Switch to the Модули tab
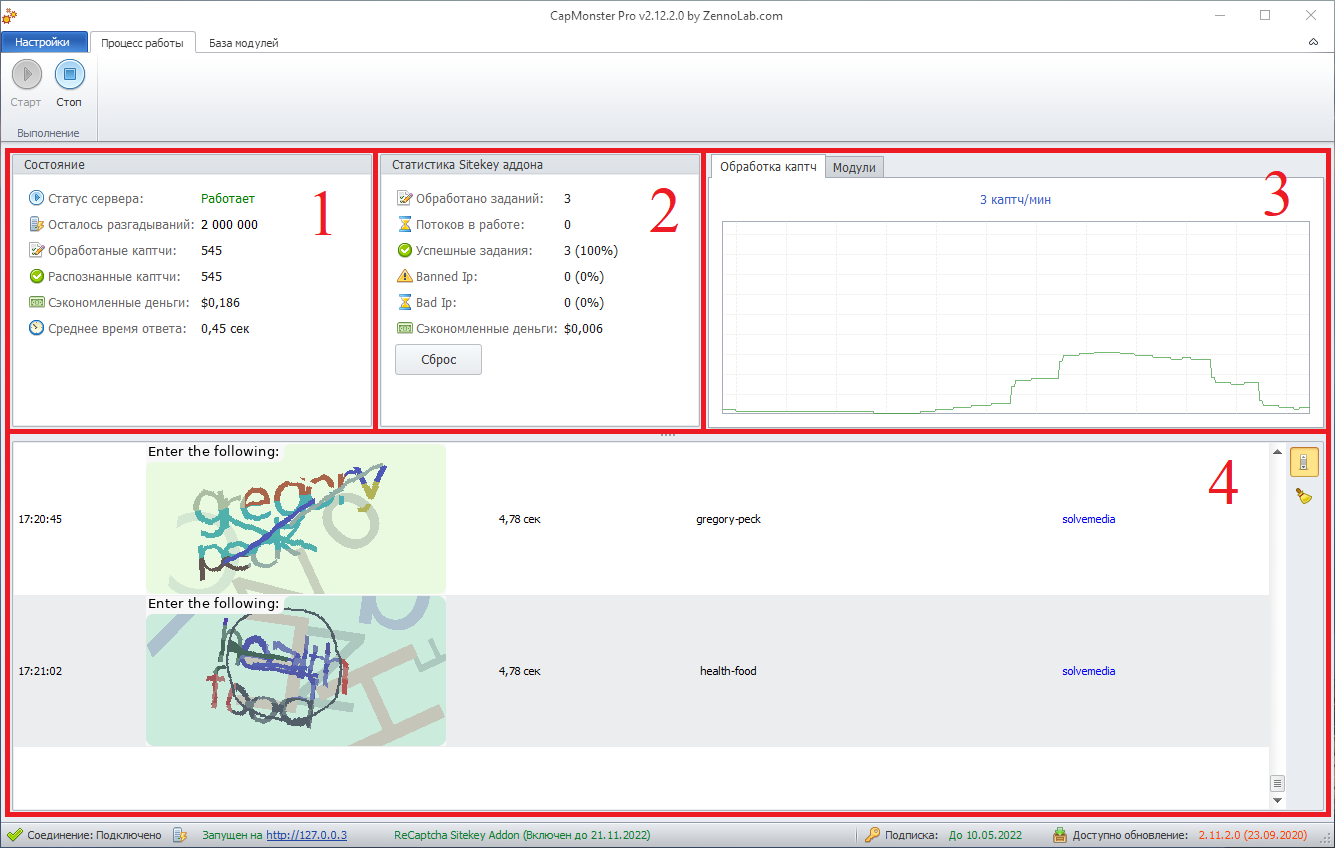This screenshot has width=1335, height=848. pyautogui.click(x=854, y=167)
